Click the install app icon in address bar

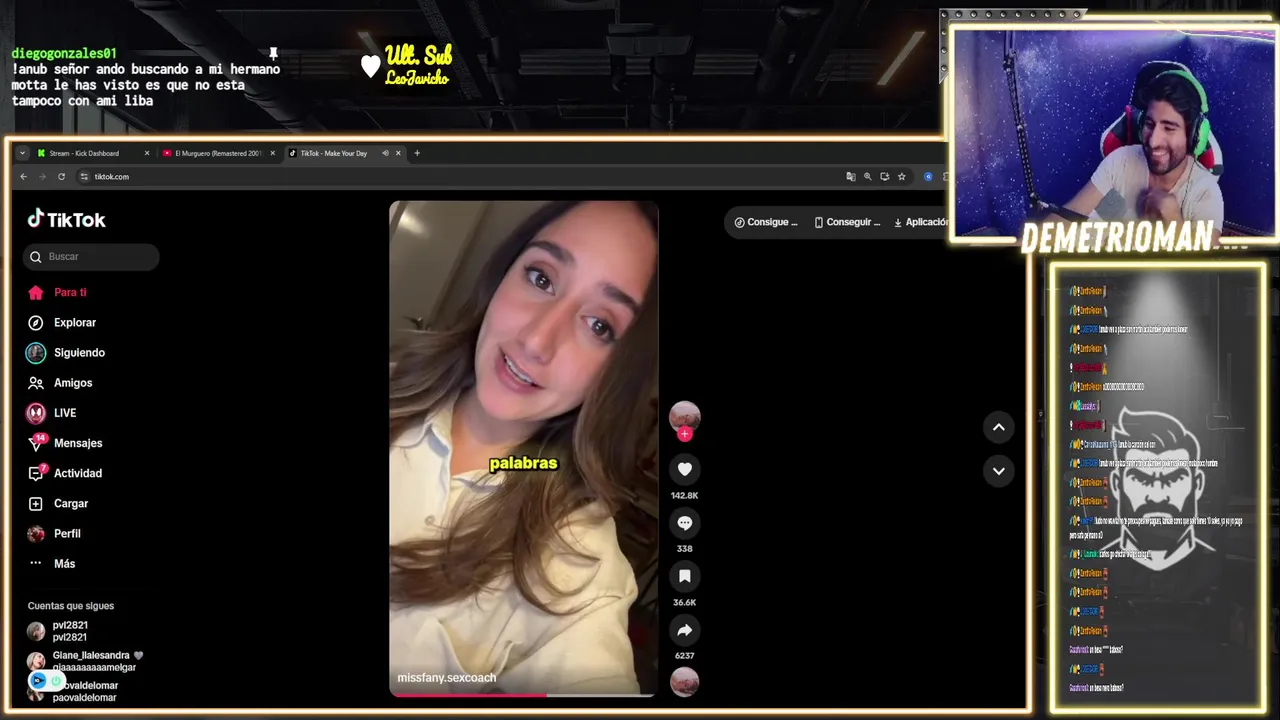click(884, 176)
